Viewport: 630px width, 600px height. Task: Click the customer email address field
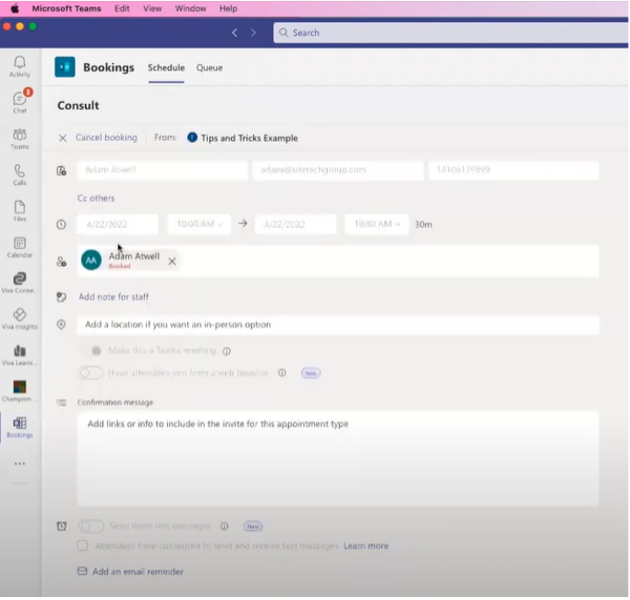(338, 170)
